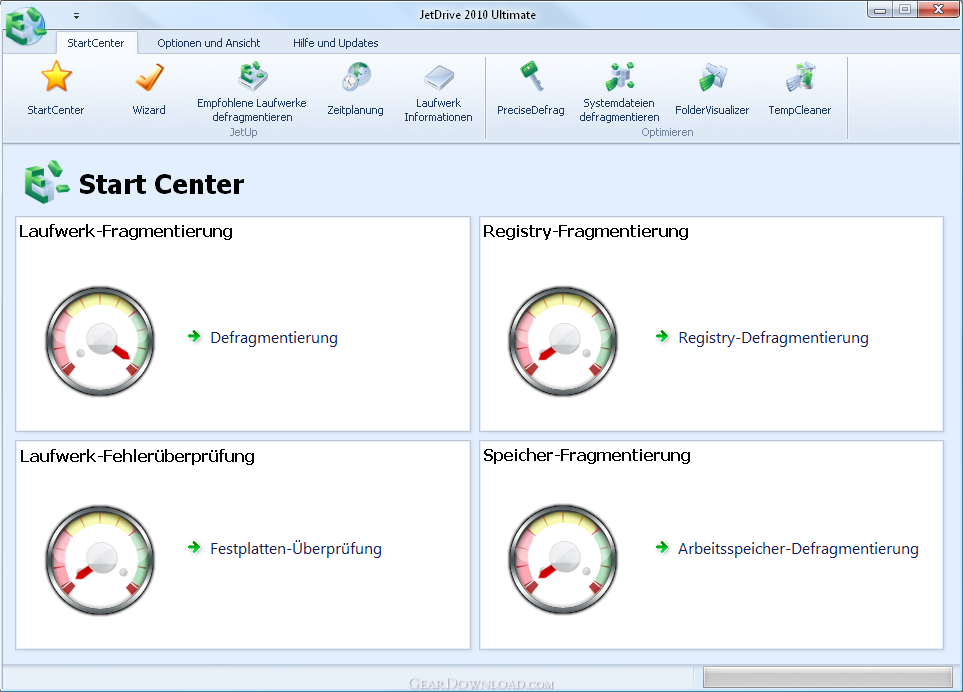Screen dimensions: 963x692
Task: Click the JetDrive application orb logo
Action: [25, 26]
